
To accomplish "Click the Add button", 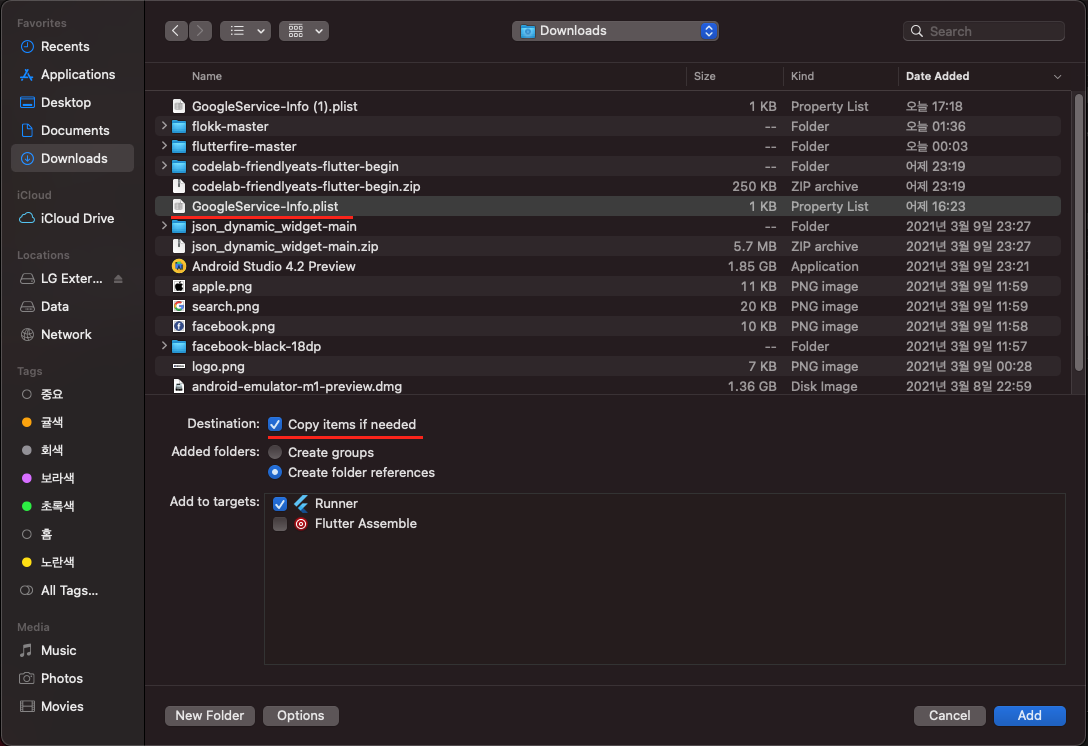I will point(1029,715).
